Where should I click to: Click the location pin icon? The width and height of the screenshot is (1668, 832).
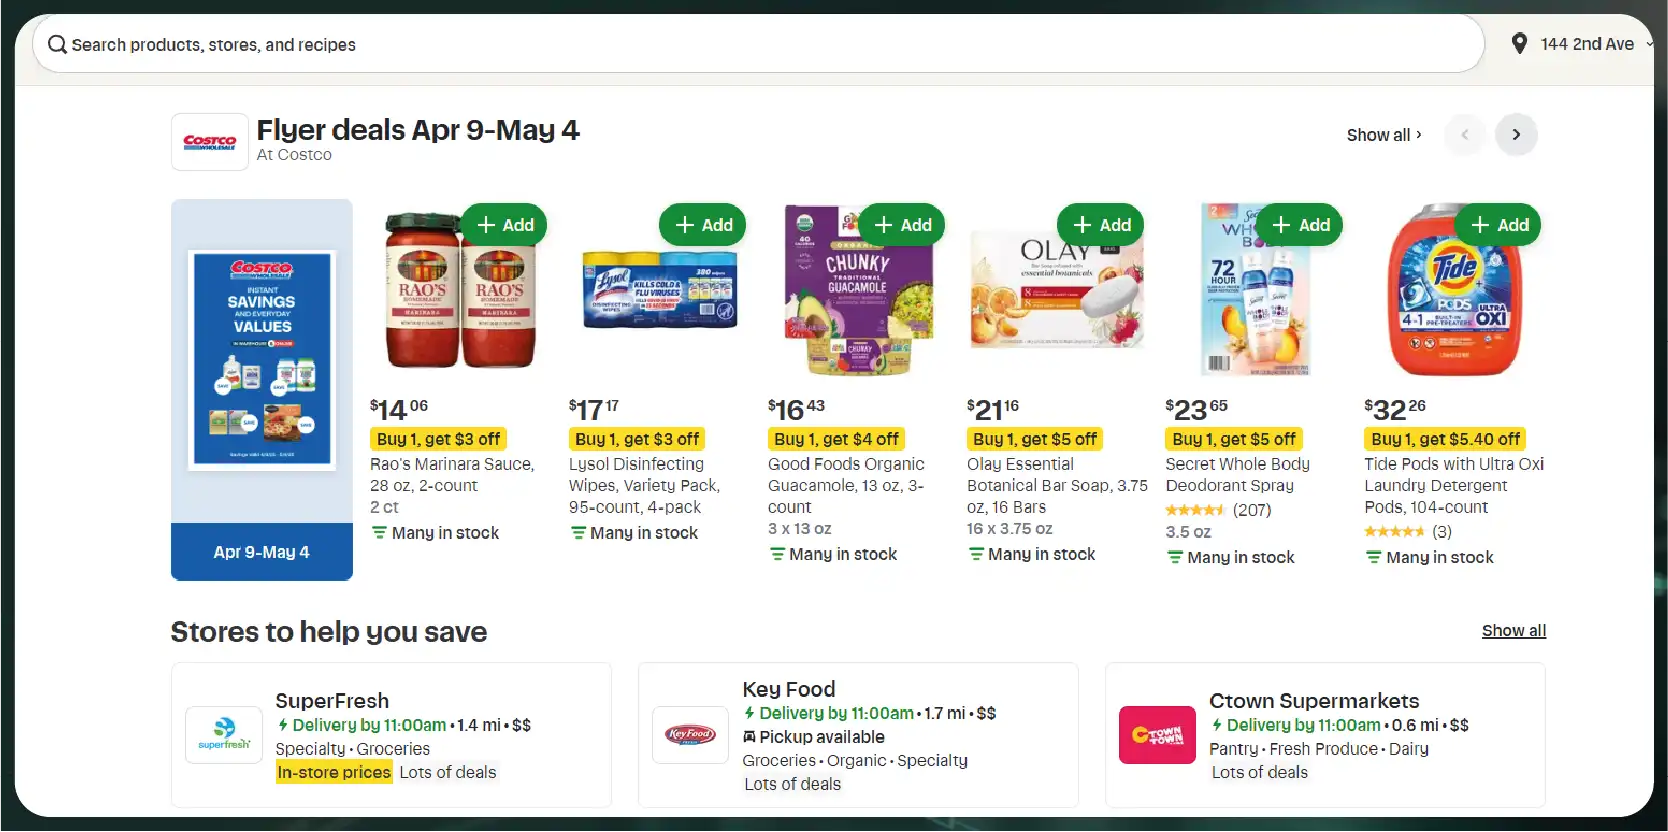pos(1519,44)
